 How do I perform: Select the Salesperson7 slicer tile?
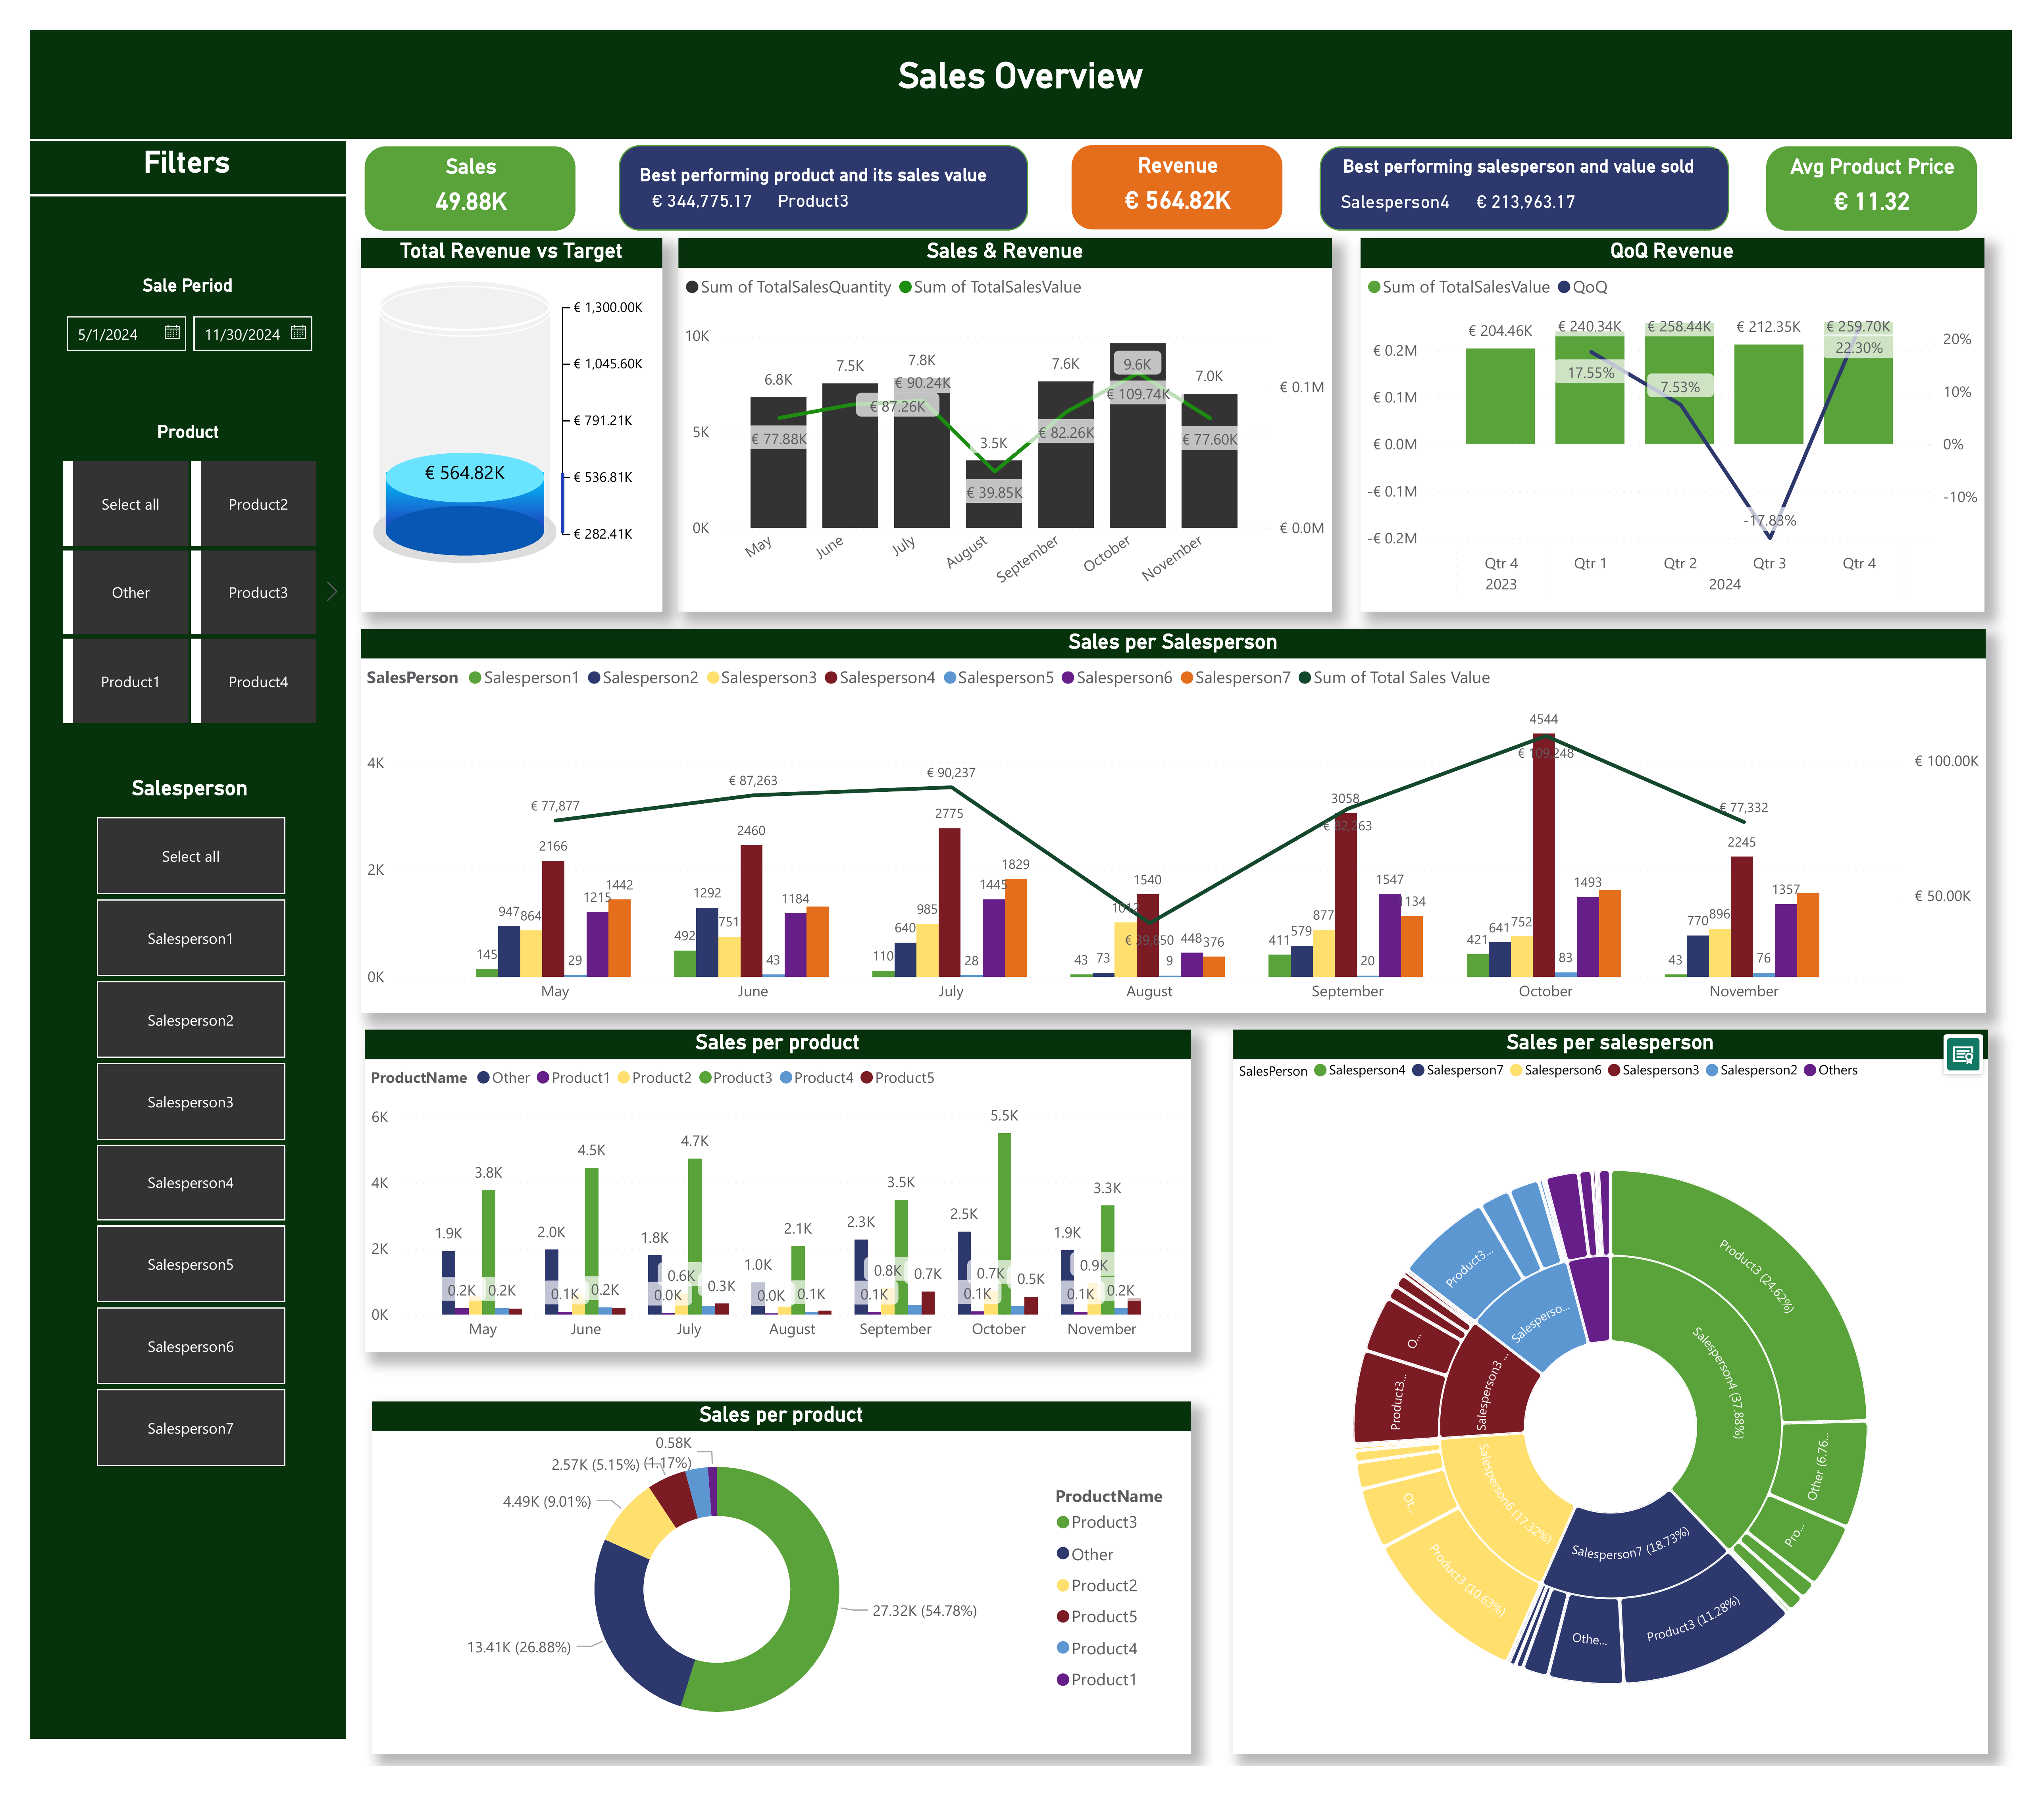coord(190,1428)
